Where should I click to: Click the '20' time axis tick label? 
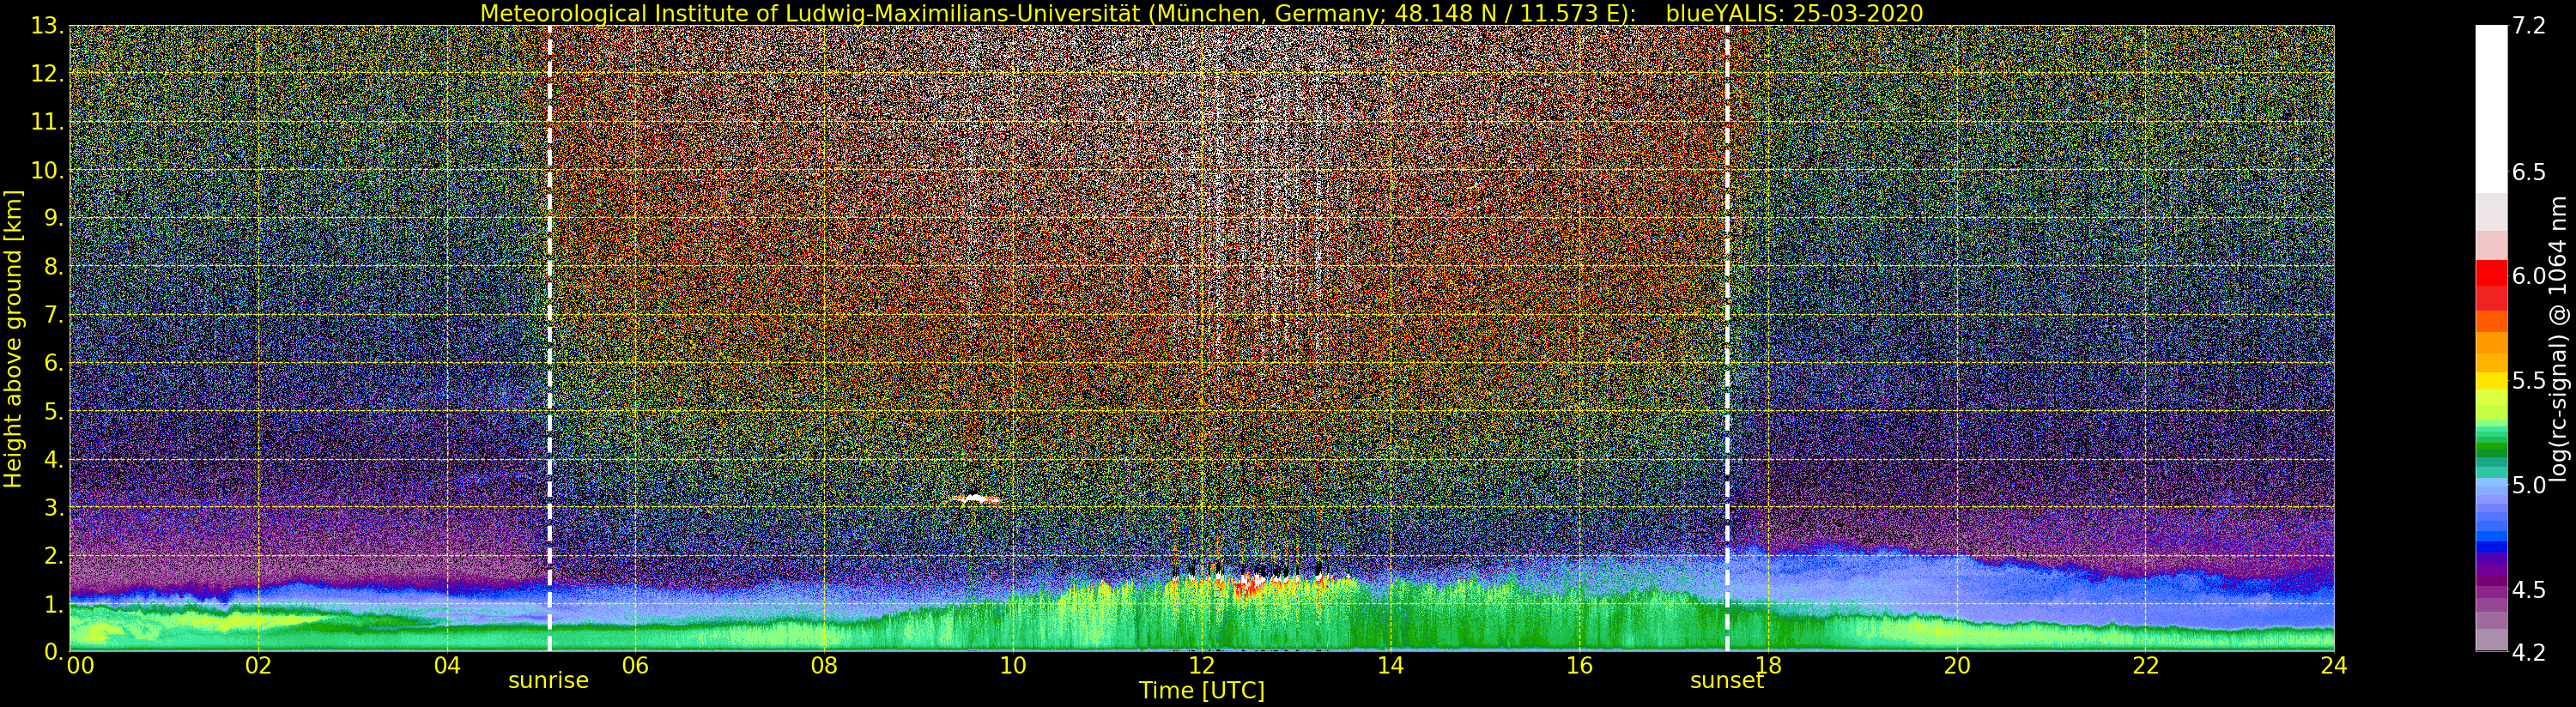[1957, 666]
